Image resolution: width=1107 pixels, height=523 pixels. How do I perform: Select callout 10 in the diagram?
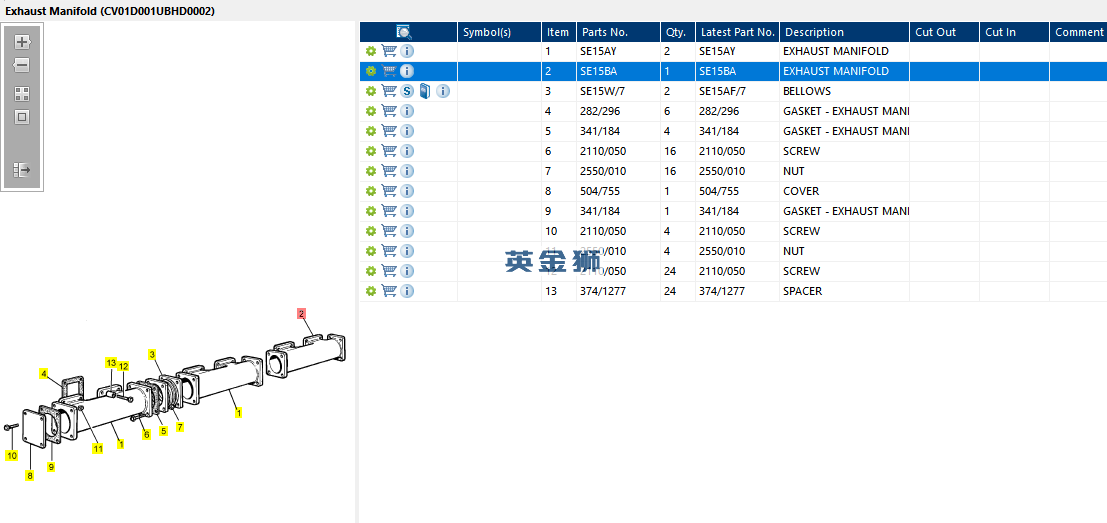pyautogui.click(x=12, y=456)
